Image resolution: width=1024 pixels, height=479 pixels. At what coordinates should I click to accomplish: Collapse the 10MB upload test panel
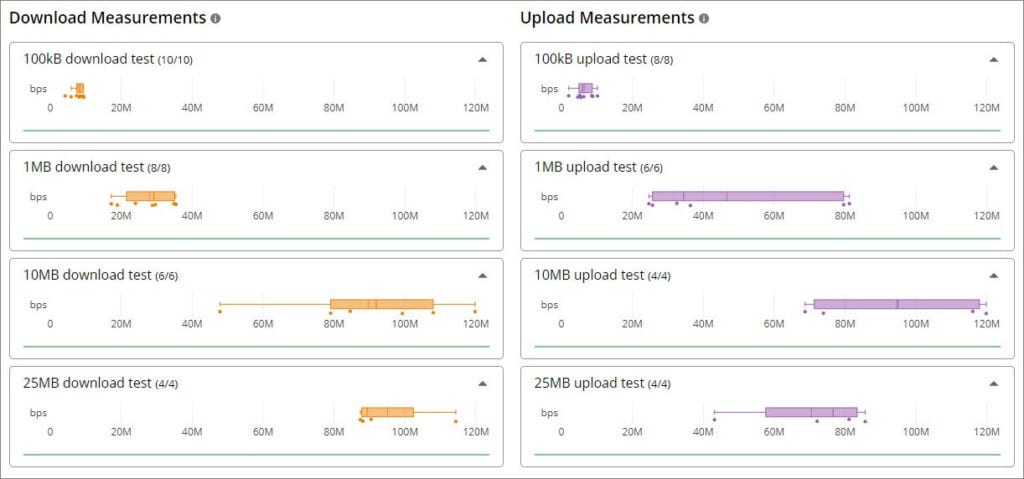click(993, 275)
